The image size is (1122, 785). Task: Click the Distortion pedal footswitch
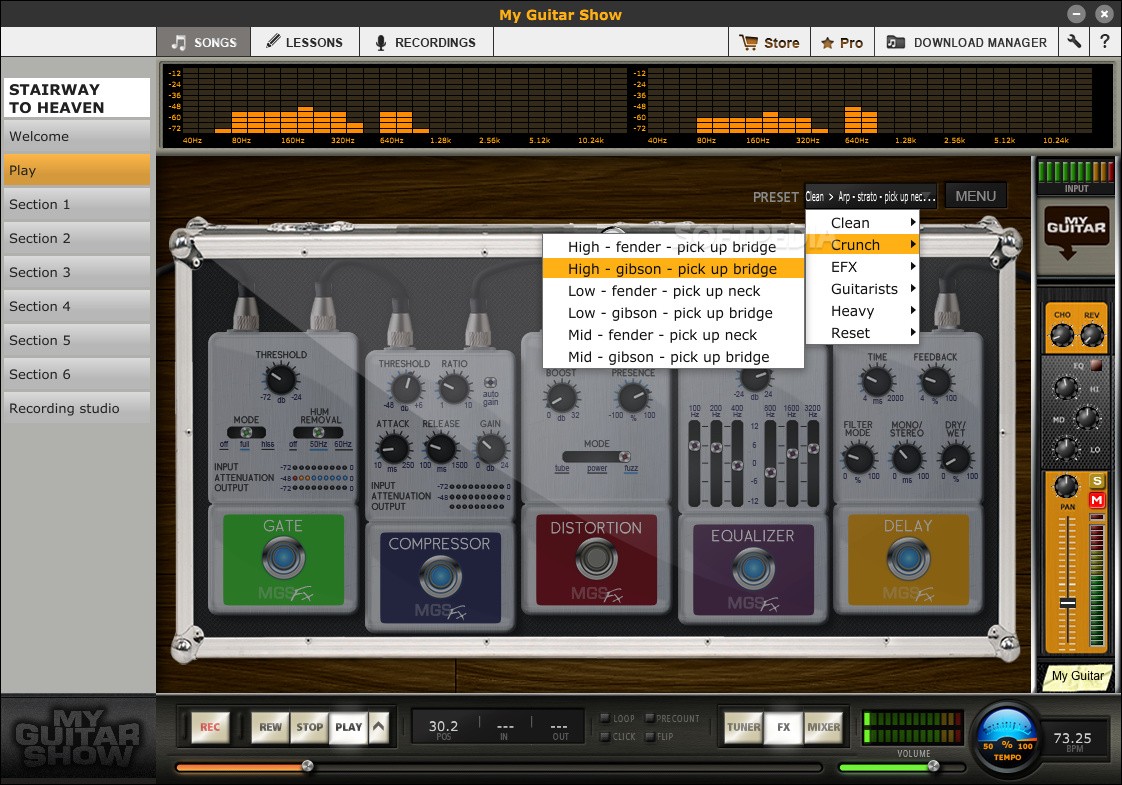coord(596,558)
